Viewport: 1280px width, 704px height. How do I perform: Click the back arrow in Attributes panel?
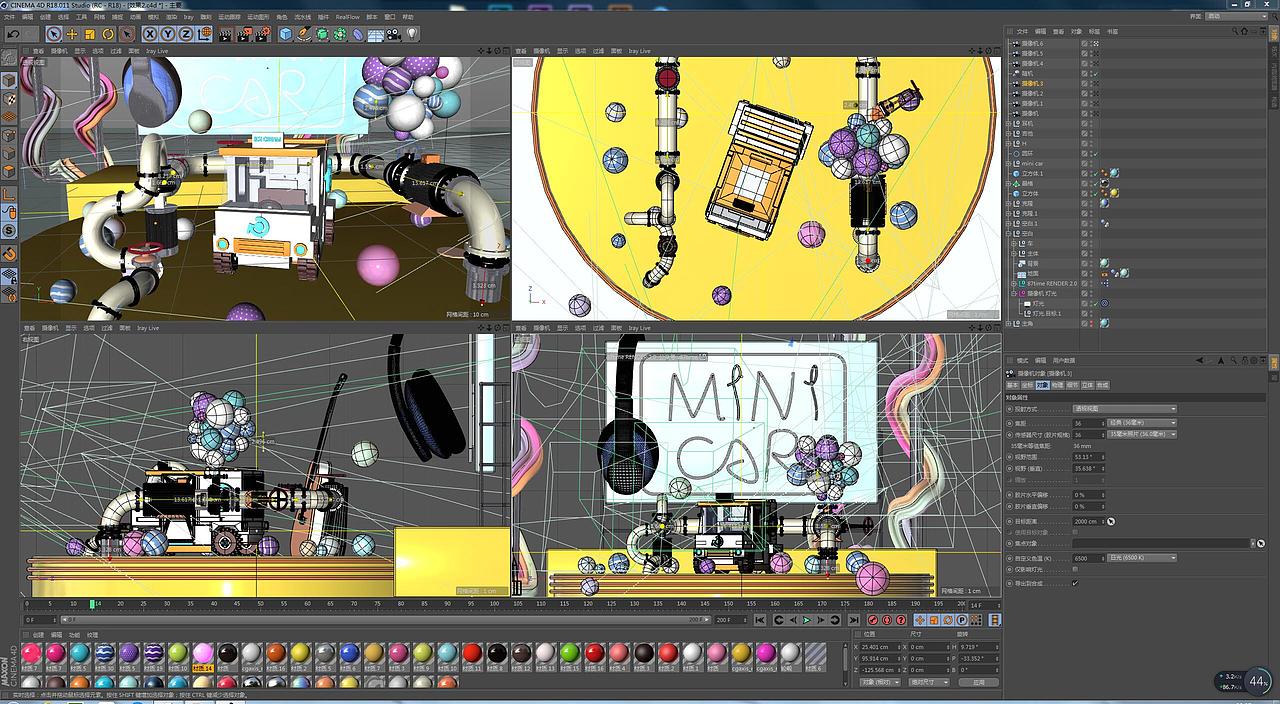tap(1199, 360)
